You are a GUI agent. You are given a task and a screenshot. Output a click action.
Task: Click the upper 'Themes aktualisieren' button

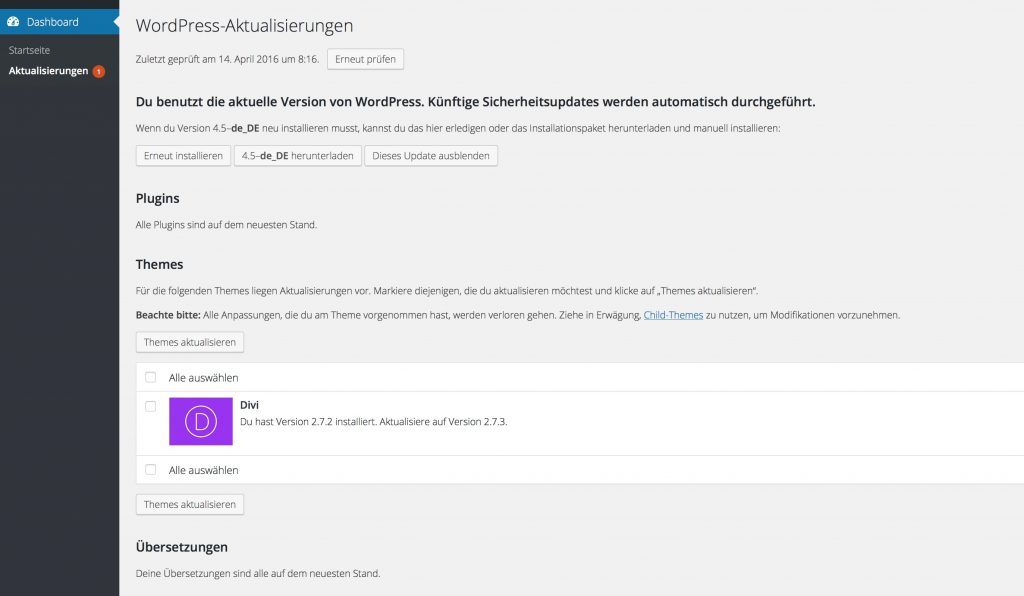coord(190,341)
